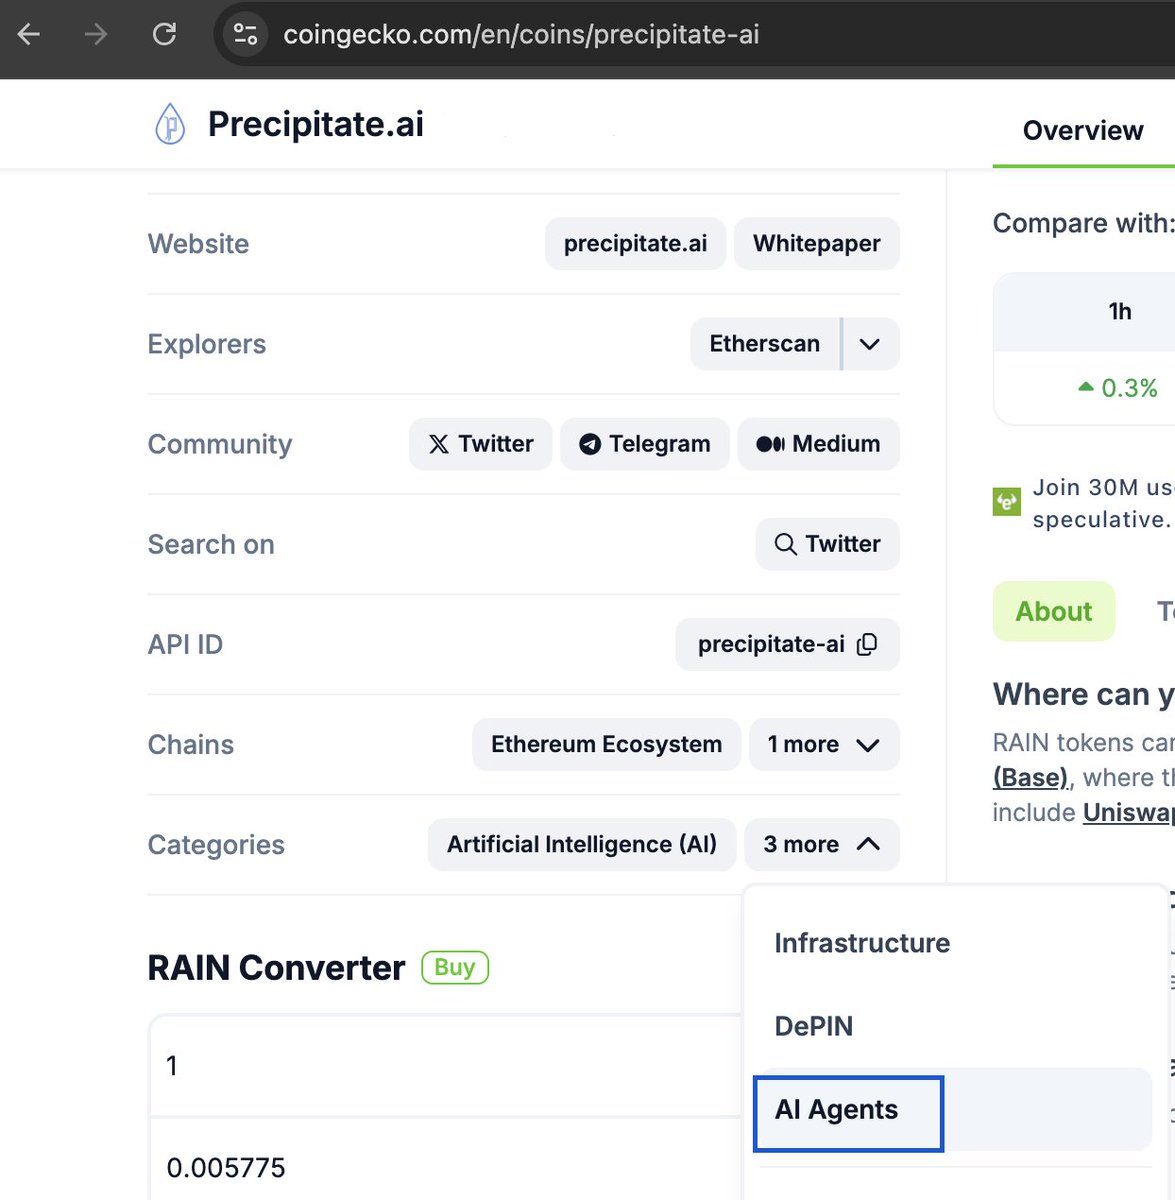Open the Medium community link
This screenshot has width=1175, height=1200.
click(x=818, y=444)
